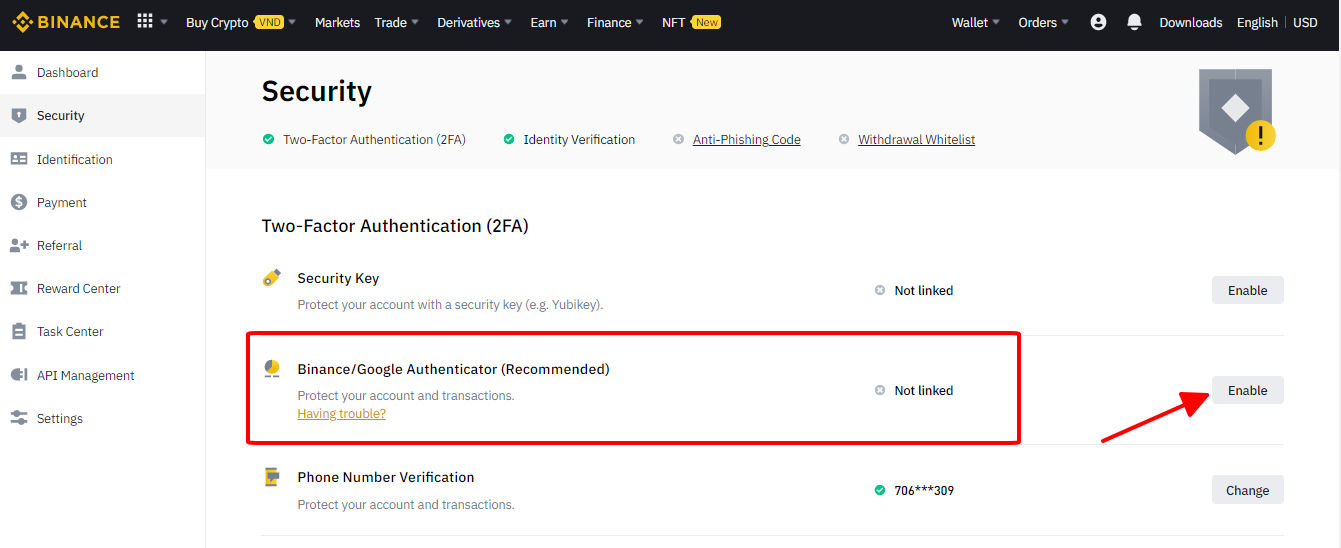Viewport: 1341px width, 548px height.
Task: Click the Two-Factor Authentication (2FA) status label
Action: pos(374,139)
